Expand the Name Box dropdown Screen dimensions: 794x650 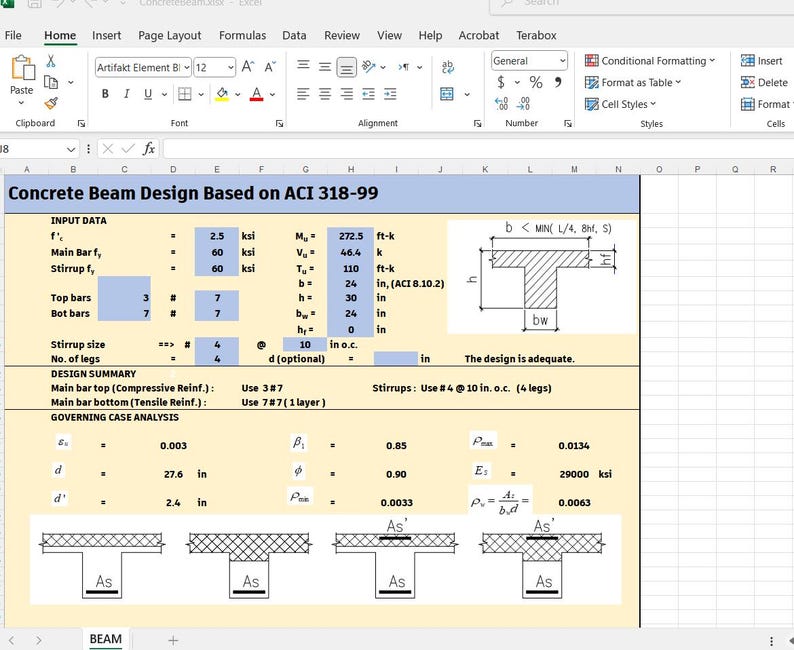tap(71, 149)
